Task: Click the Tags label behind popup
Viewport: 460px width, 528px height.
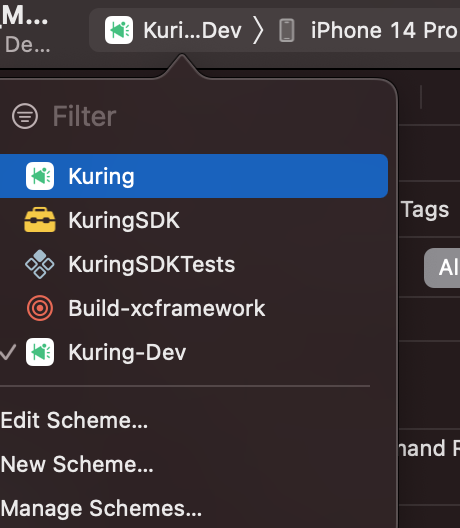Action: click(x=425, y=210)
